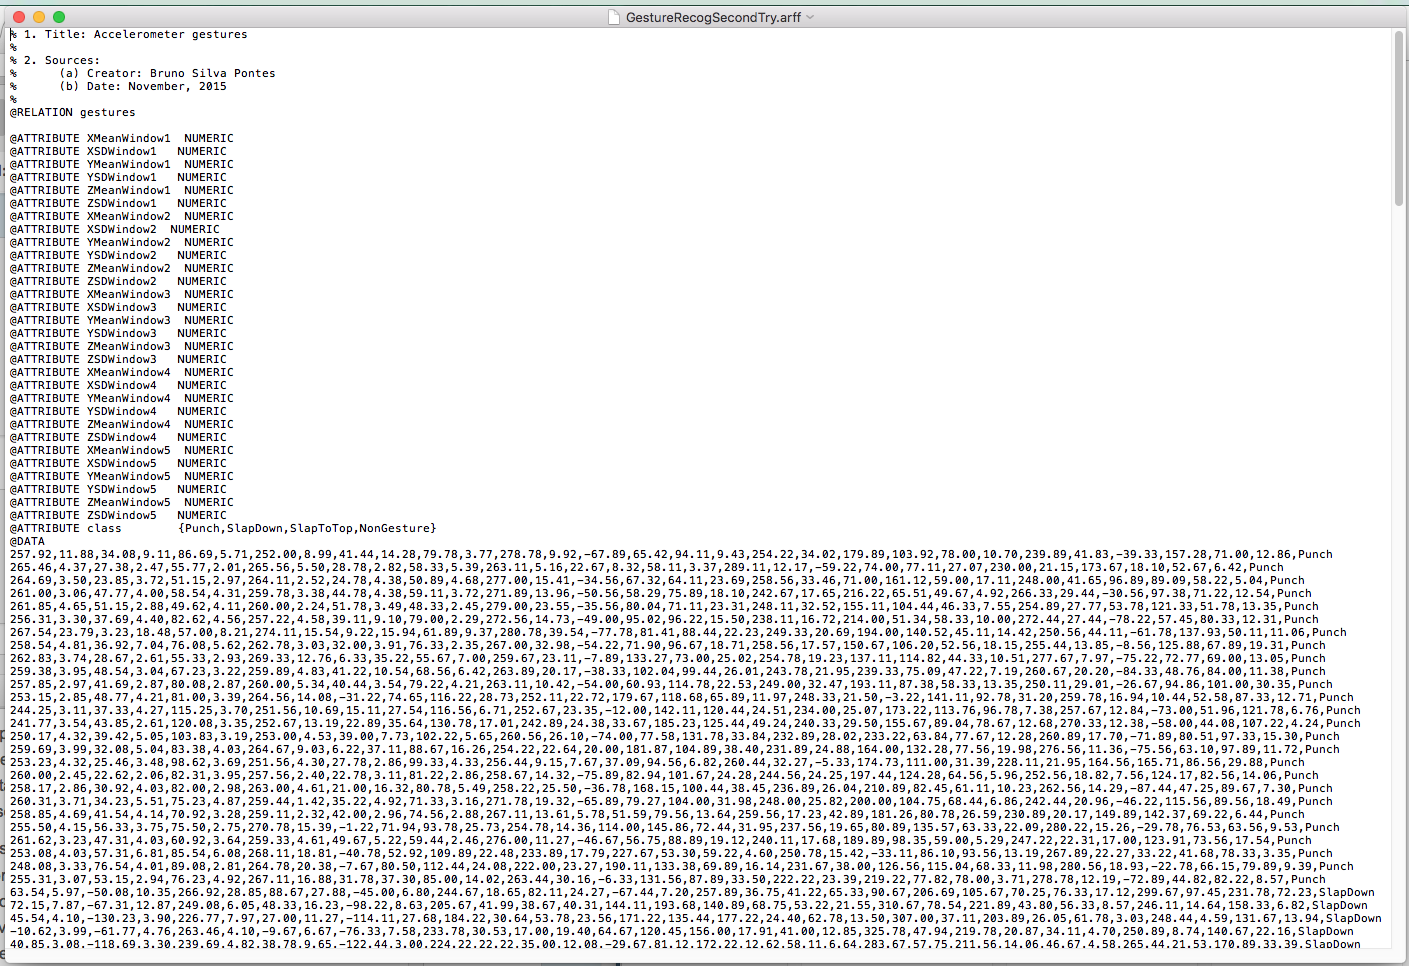The width and height of the screenshot is (1409, 966).
Task: Click the data row starting with 257.92,11.88
Action: pyautogui.click(x=671, y=554)
